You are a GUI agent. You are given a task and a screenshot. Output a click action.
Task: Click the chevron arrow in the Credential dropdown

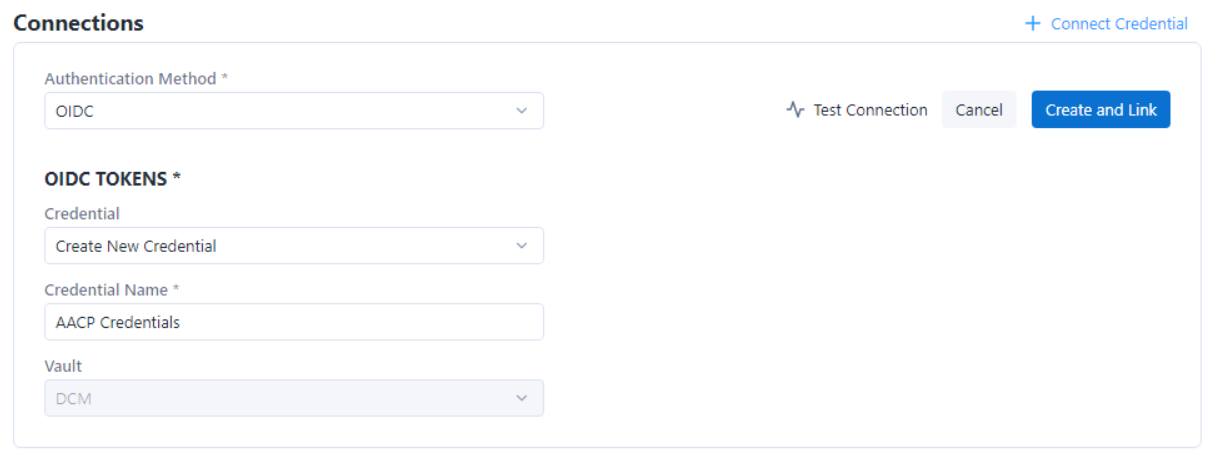[521, 246]
